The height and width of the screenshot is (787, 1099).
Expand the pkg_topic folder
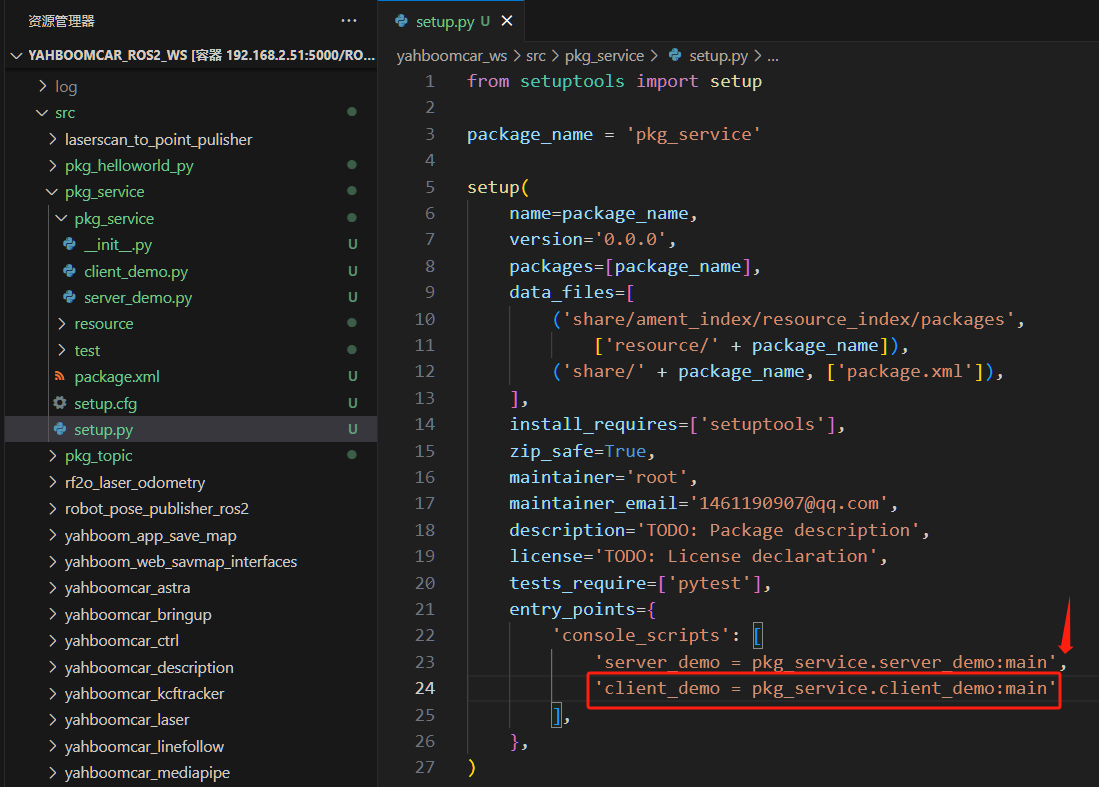point(53,456)
